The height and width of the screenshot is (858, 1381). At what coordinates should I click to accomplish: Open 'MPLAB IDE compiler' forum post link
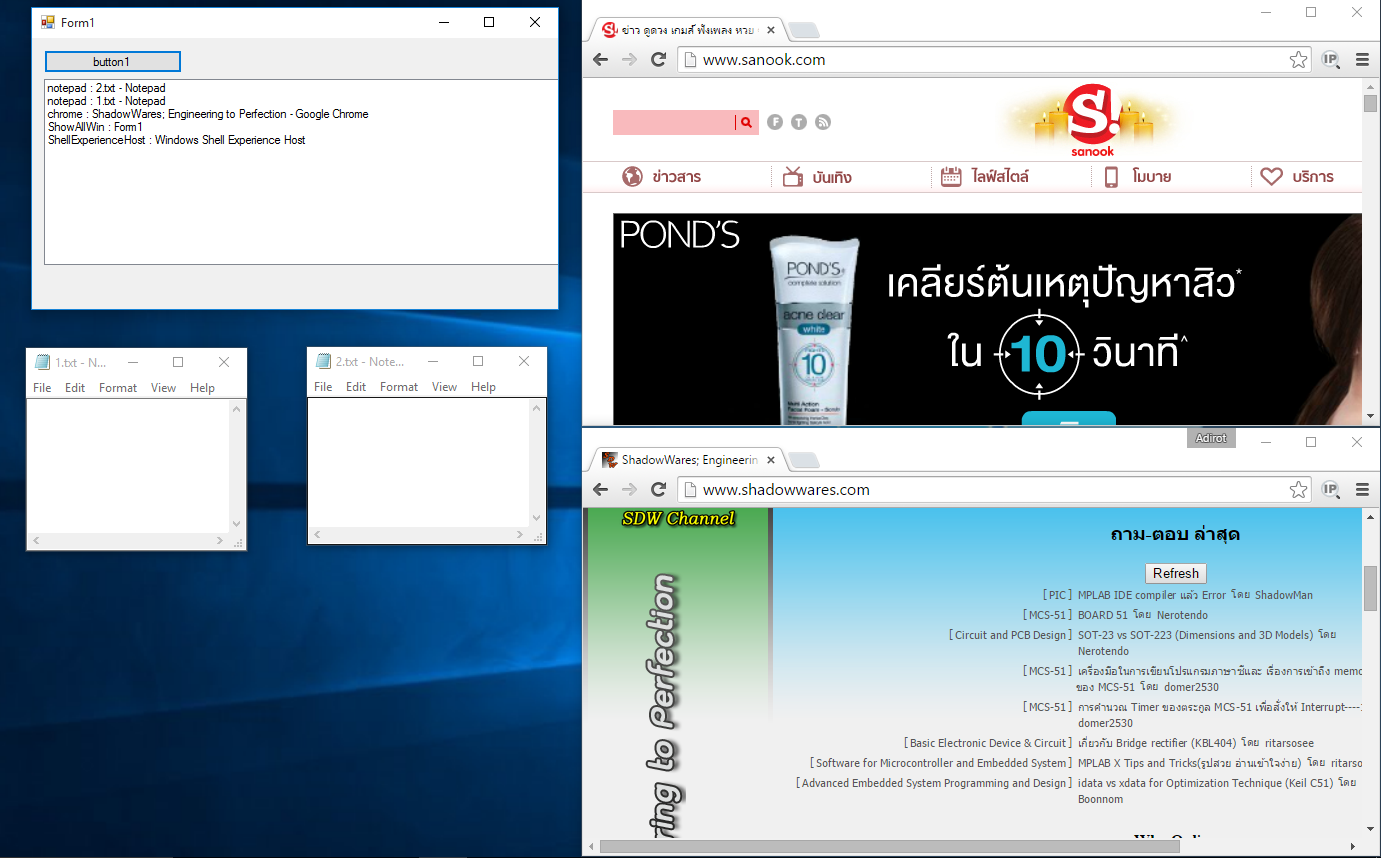(1151, 595)
